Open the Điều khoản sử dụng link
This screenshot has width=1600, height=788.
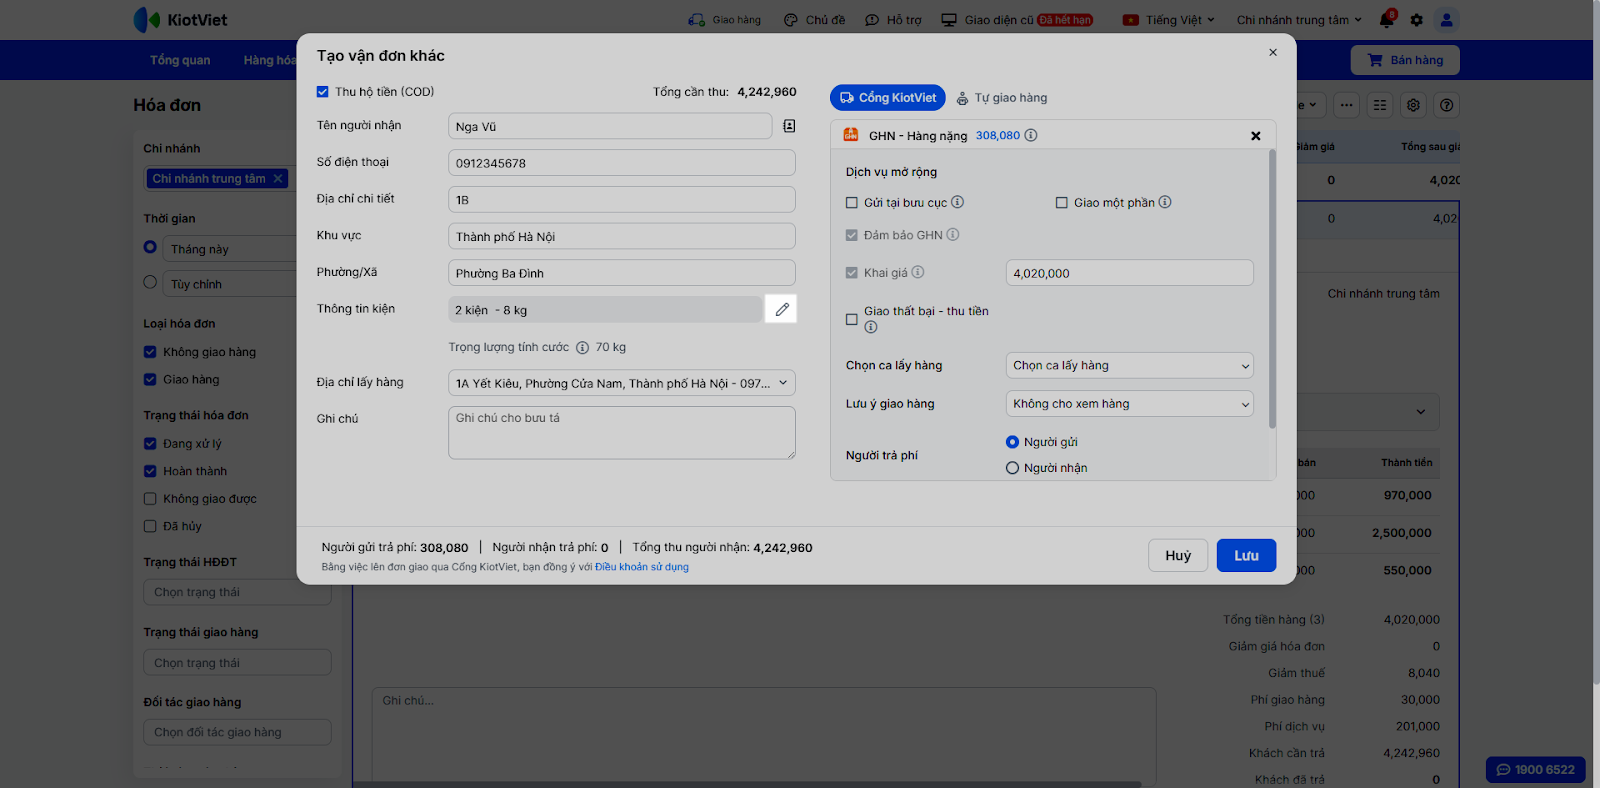(642, 567)
